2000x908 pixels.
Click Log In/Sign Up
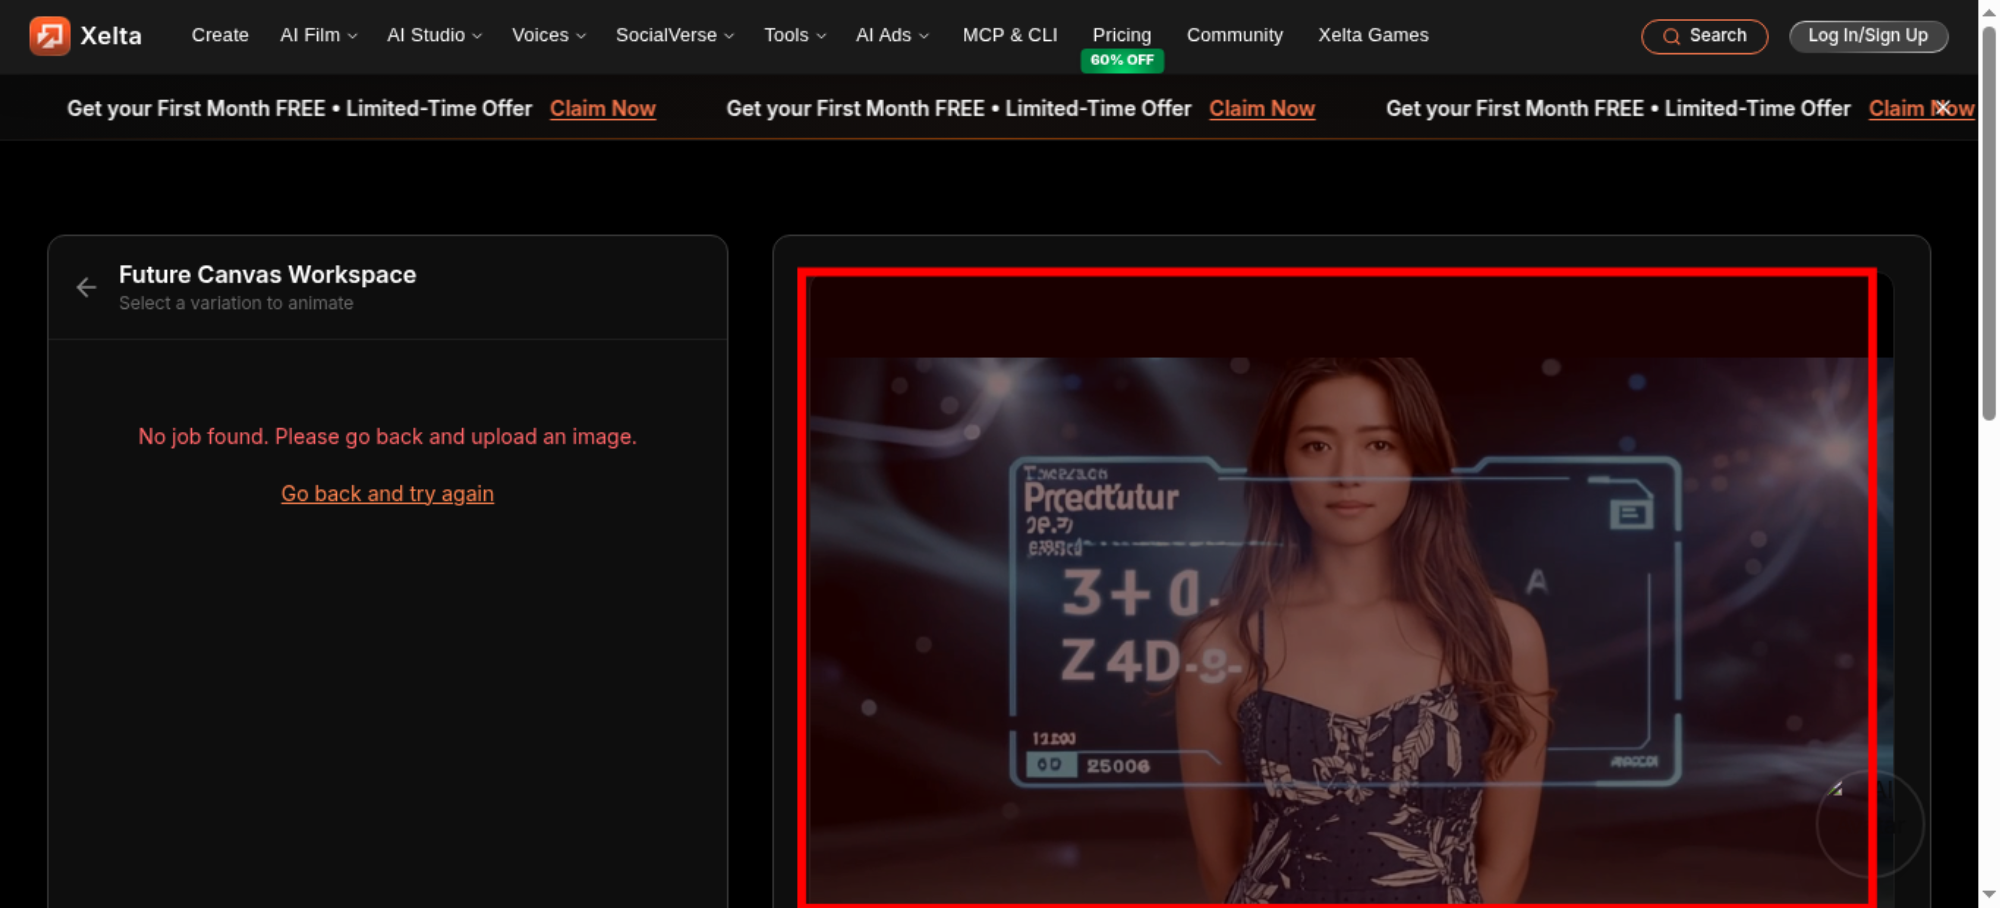(x=1868, y=36)
